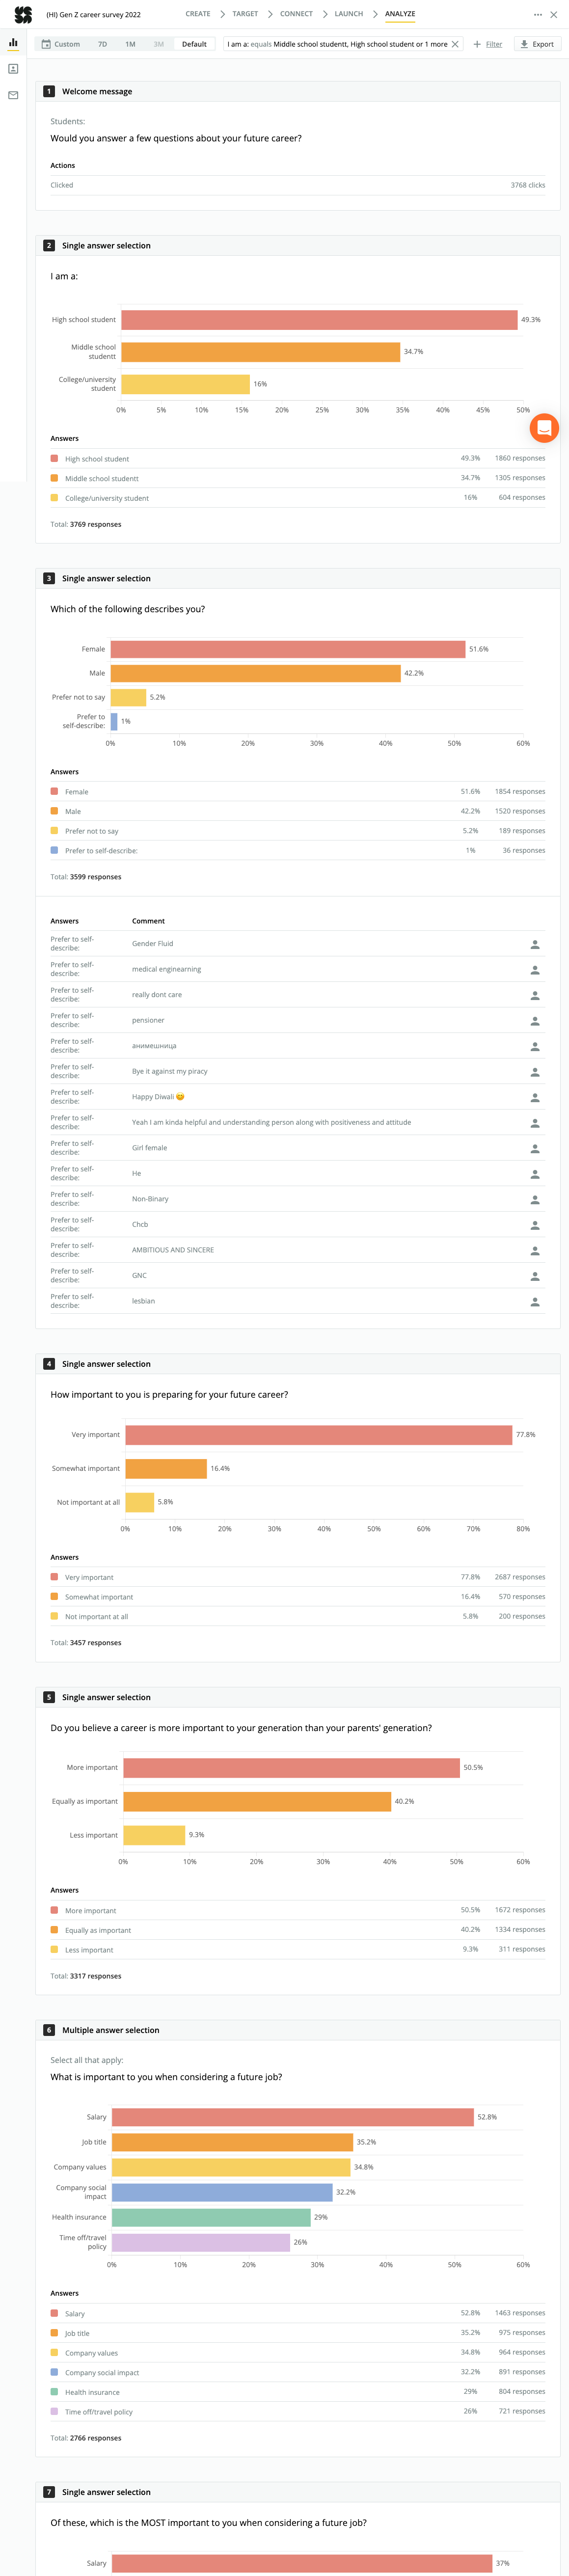This screenshot has width=569, height=2576.
Task: Remove the 'I am a' filter
Action: coord(455,44)
